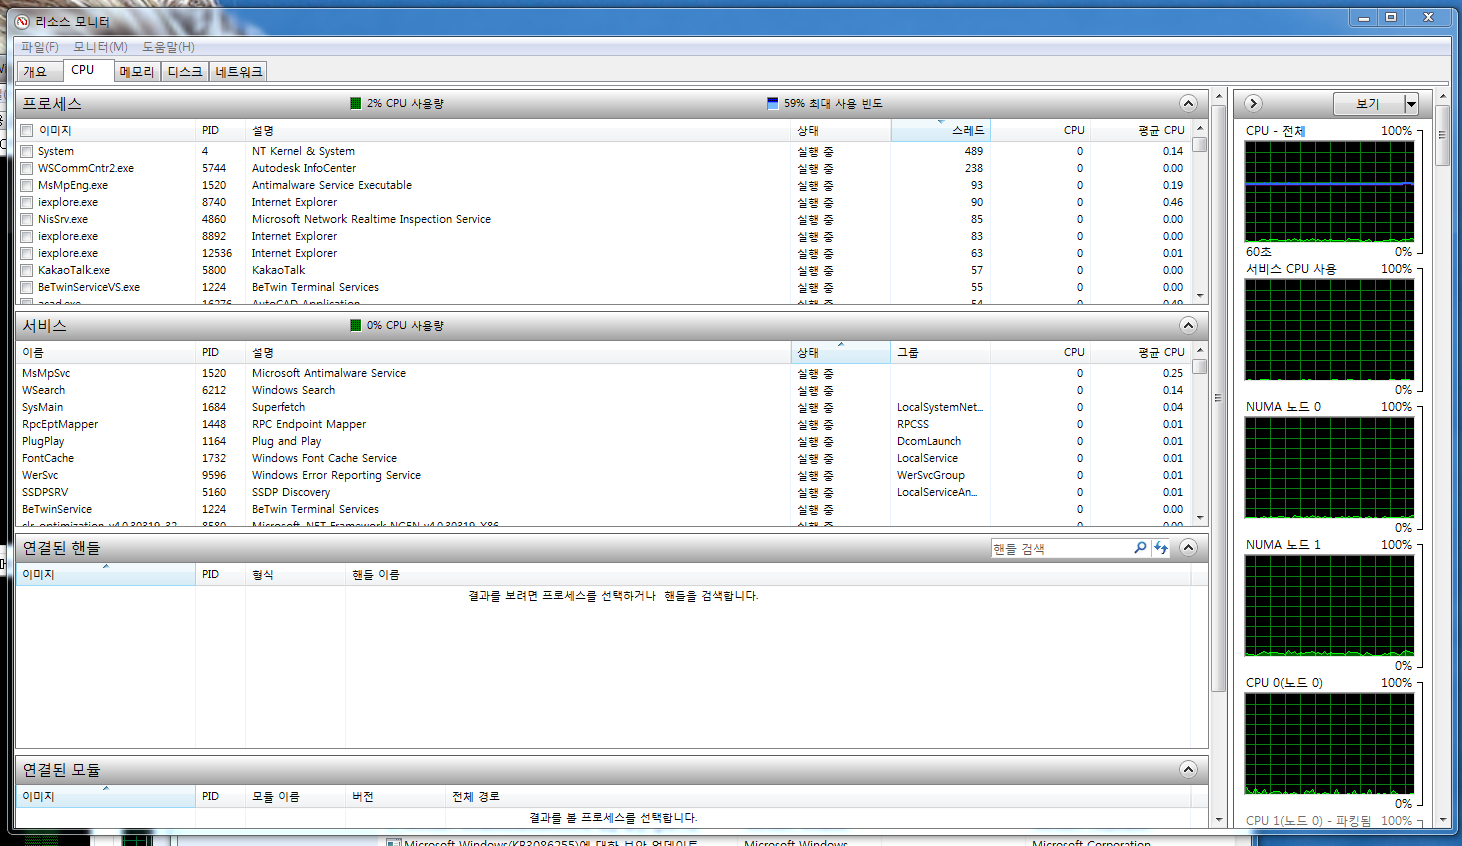Image resolution: width=1462 pixels, height=846 pixels.
Task: Click the 59% 최대 사용 빈도 indicator
Action: [x=825, y=103]
